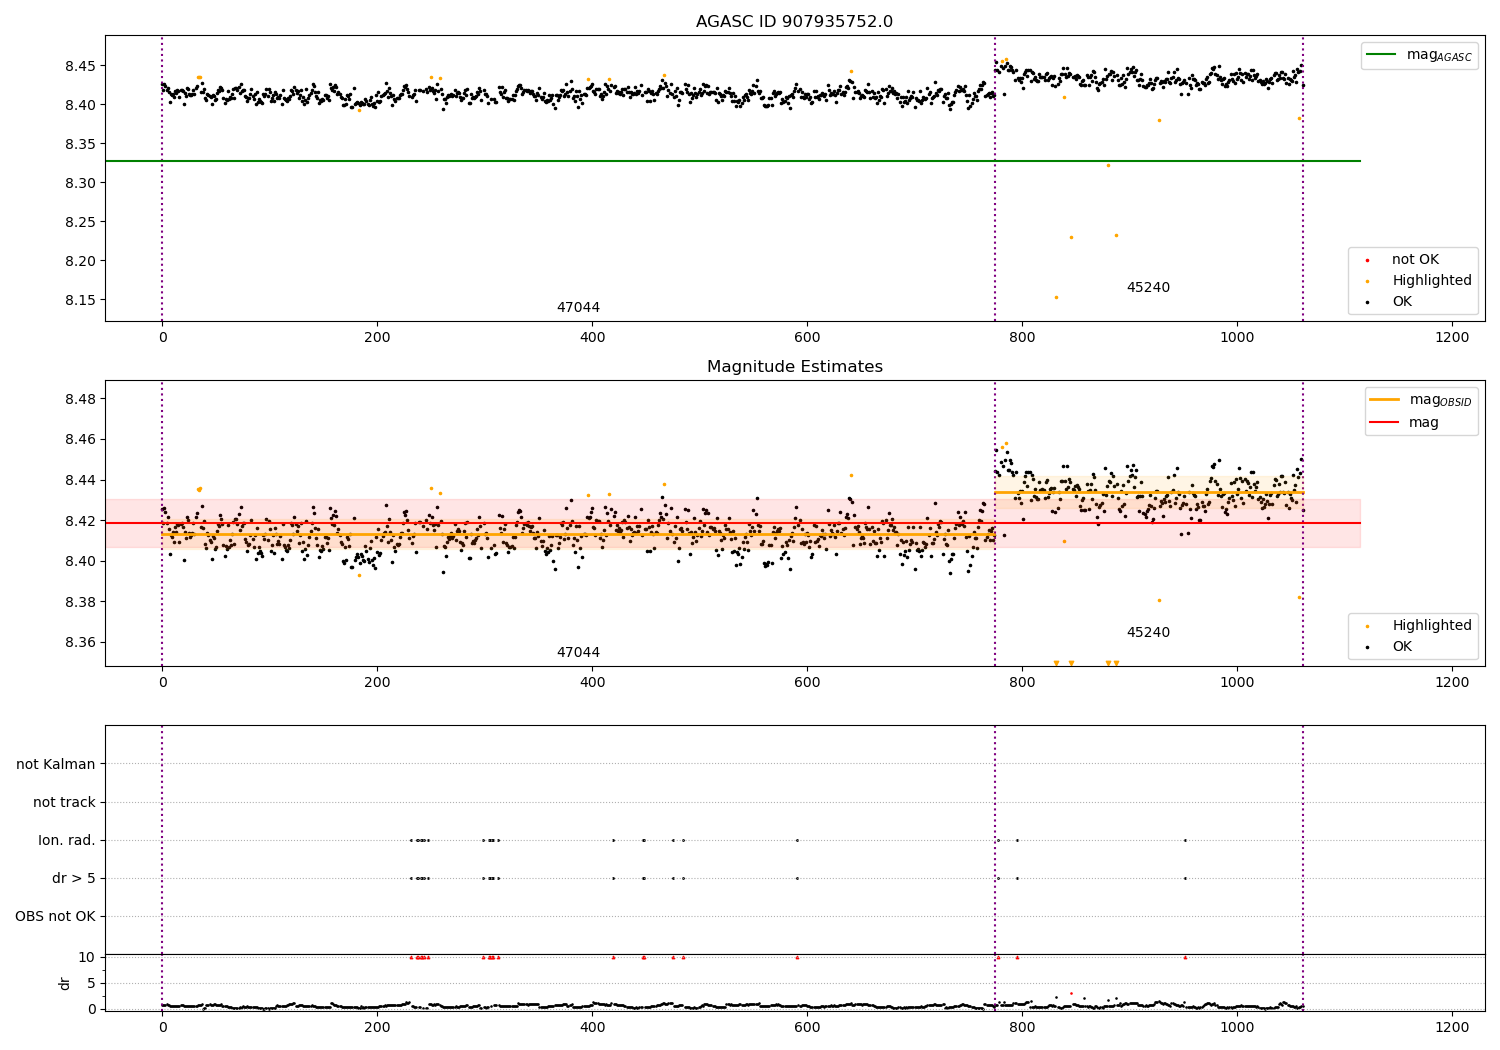Click the 1200 x-tick under the top plot

click(1452, 338)
